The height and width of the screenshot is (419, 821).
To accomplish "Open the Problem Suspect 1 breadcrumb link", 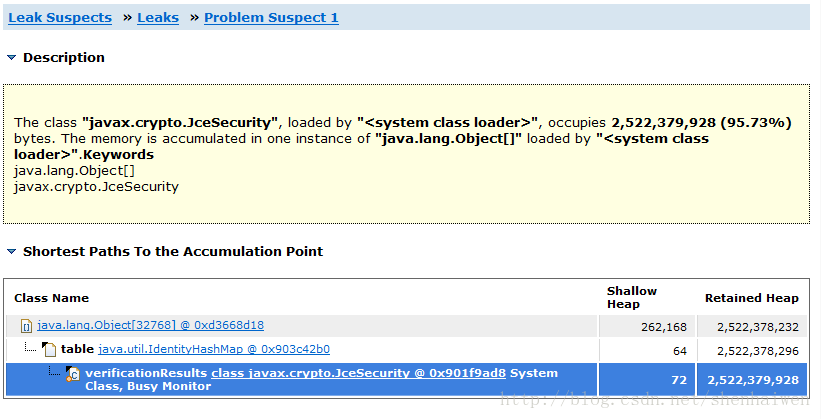I will pyautogui.click(x=271, y=17).
